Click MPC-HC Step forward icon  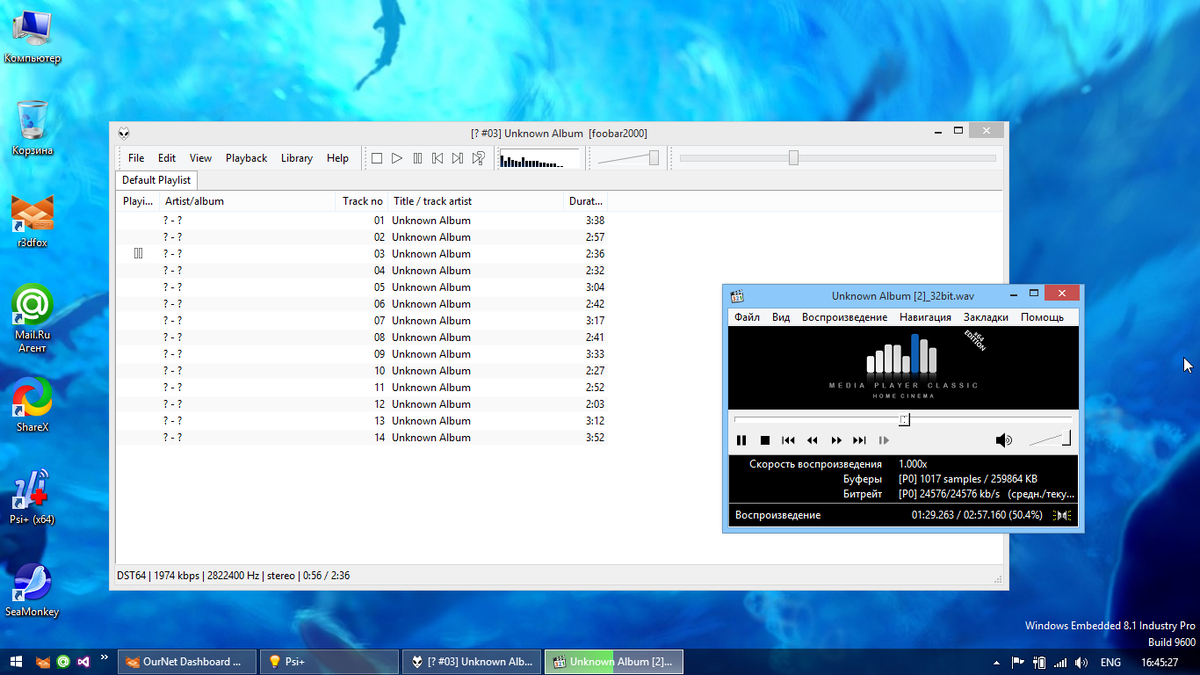[x=883, y=440]
